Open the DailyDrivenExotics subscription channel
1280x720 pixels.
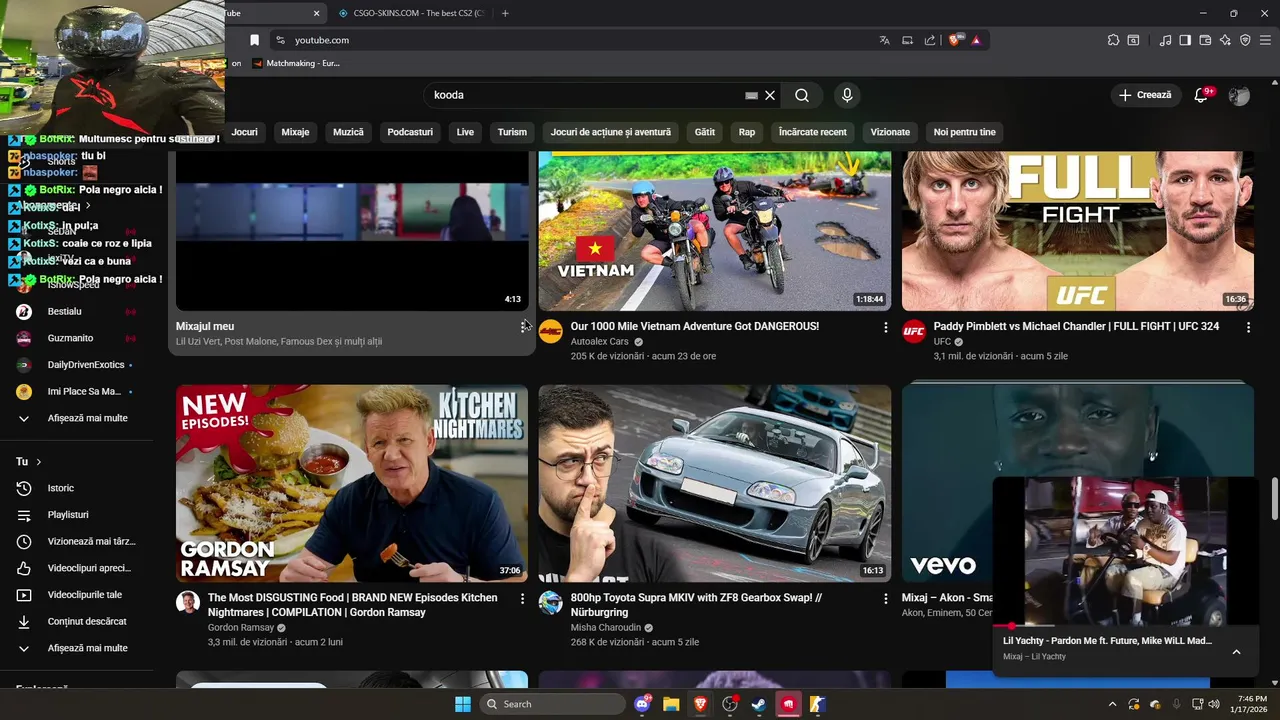tap(77, 365)
